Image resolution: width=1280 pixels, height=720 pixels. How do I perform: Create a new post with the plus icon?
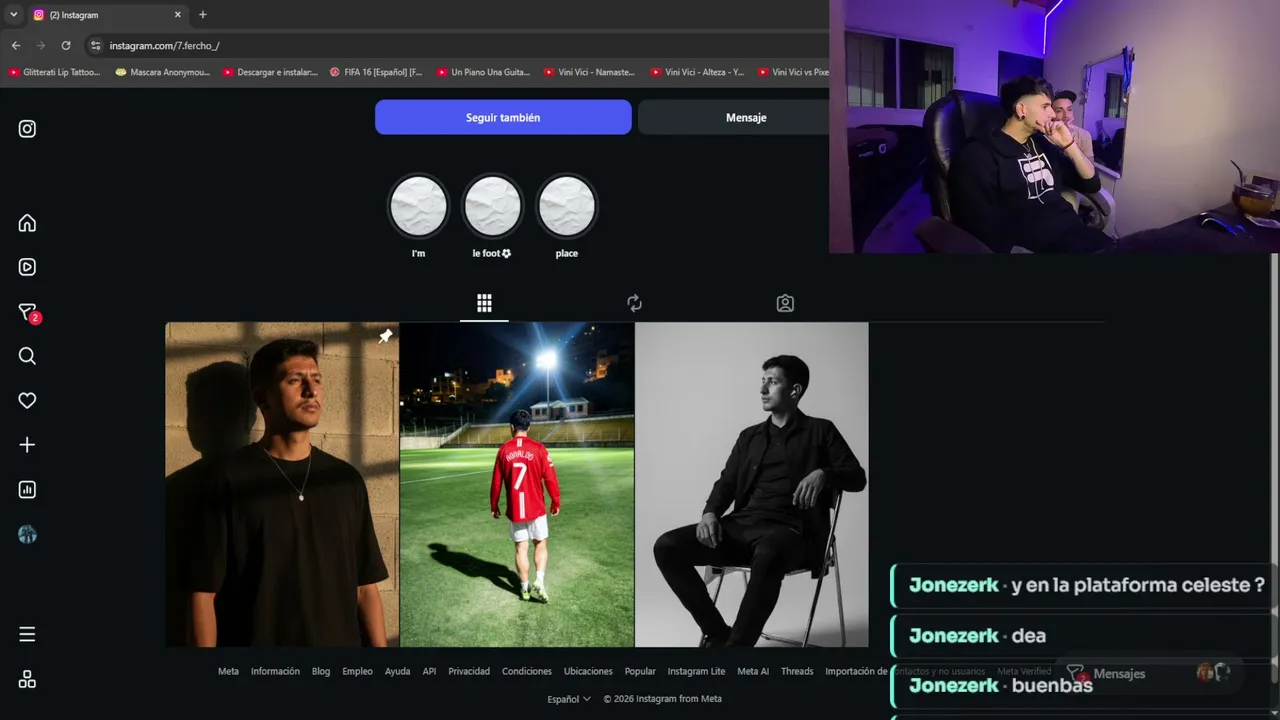pos(27,445)
